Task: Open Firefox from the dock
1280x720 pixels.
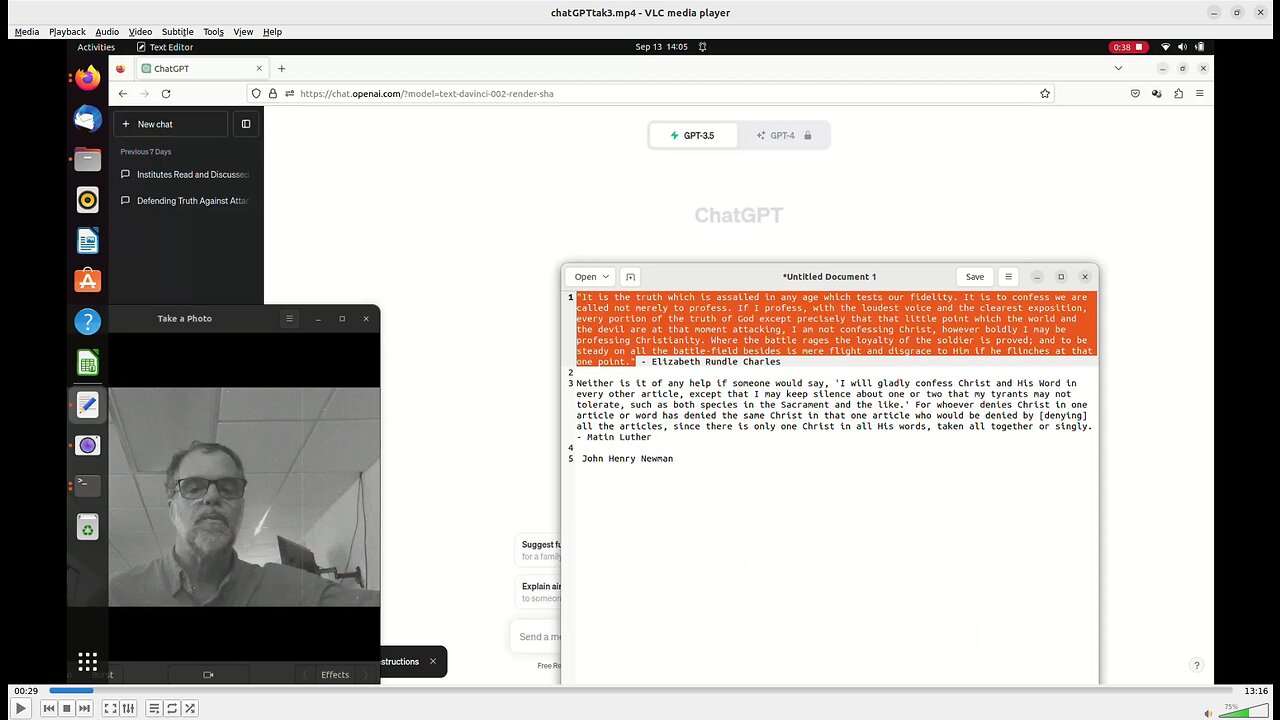Action: pos(88,78)
